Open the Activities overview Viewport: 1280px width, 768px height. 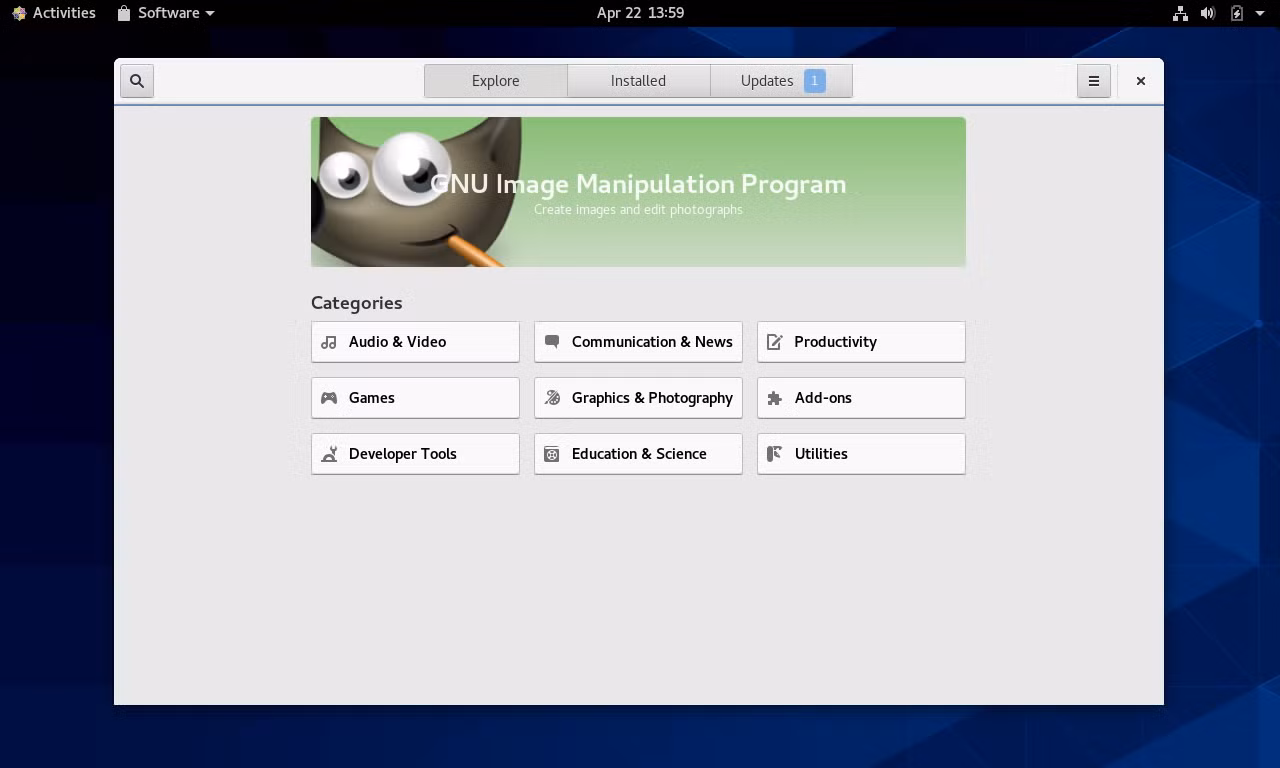pos(53,13)
